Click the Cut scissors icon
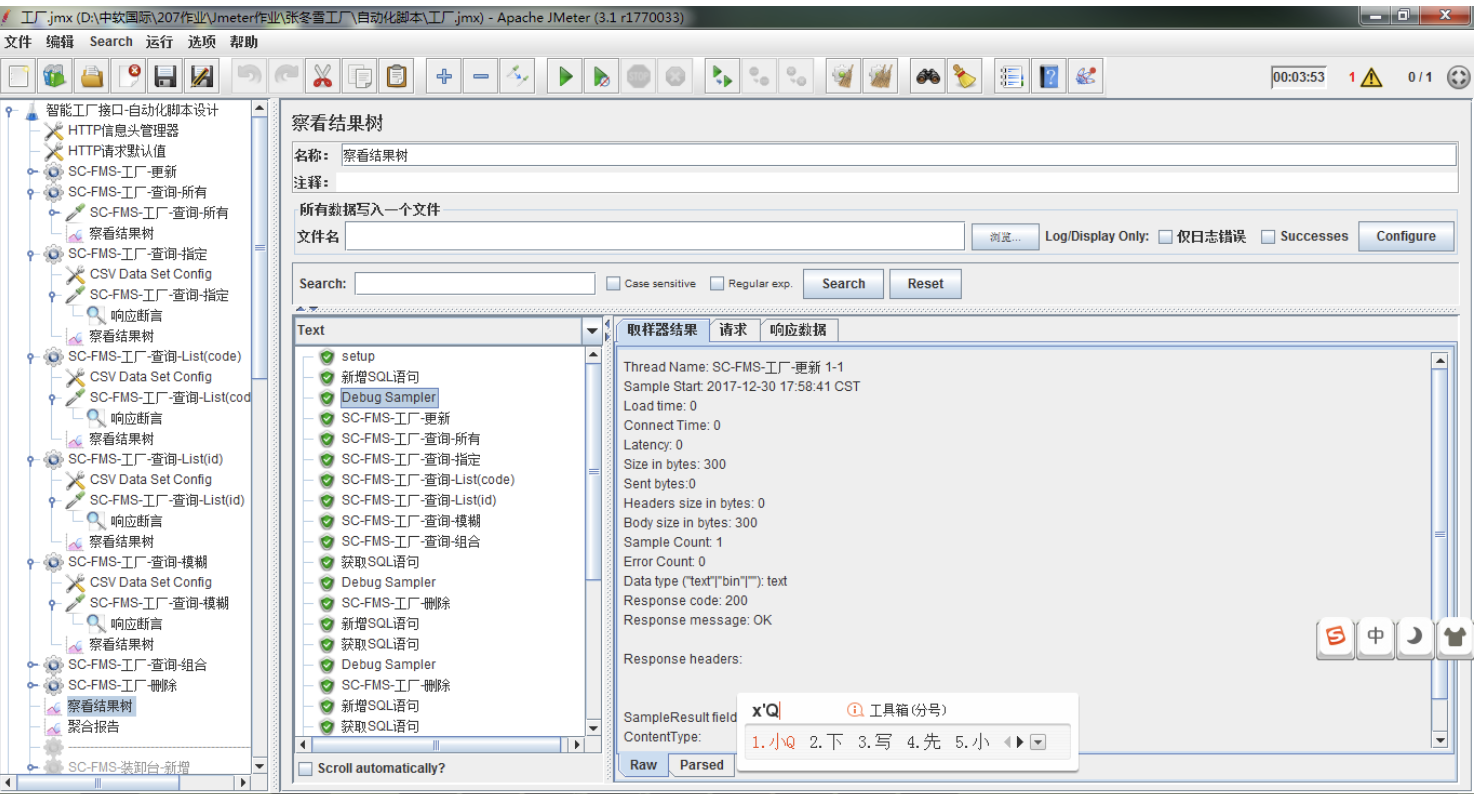The image size is (1476, 794). tap(323, 76)
